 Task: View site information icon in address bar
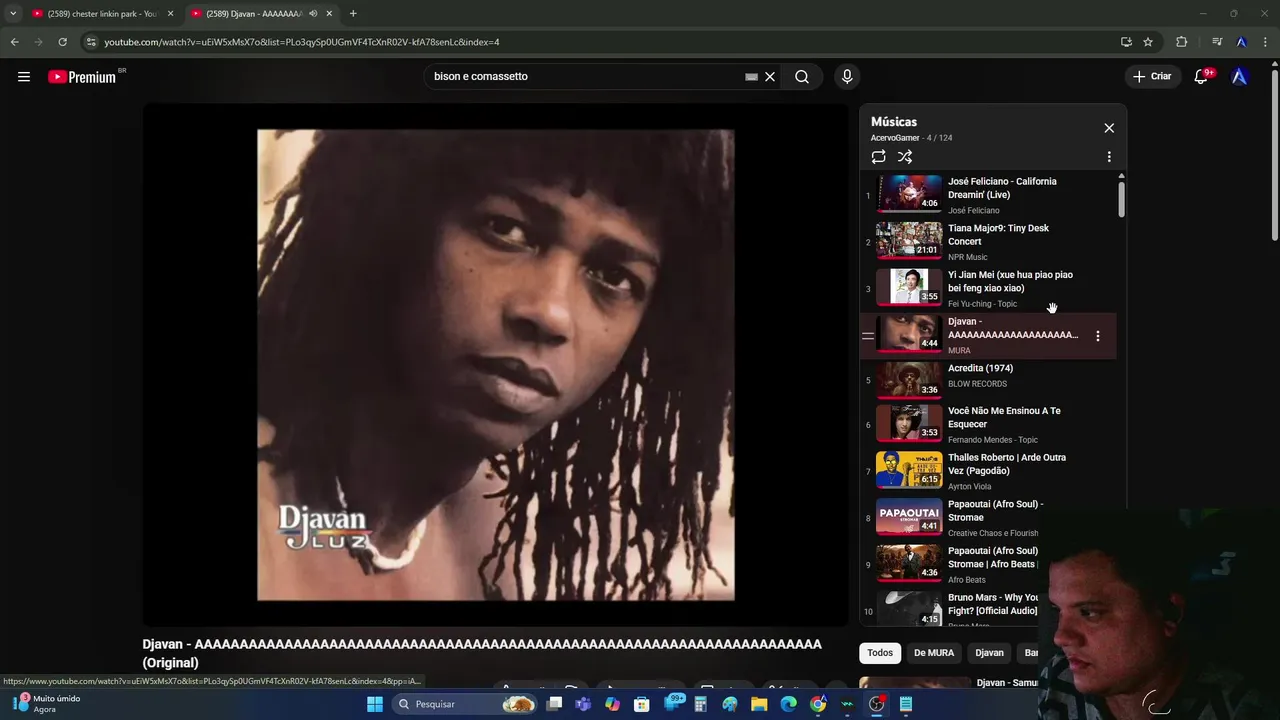click(91, 42)
